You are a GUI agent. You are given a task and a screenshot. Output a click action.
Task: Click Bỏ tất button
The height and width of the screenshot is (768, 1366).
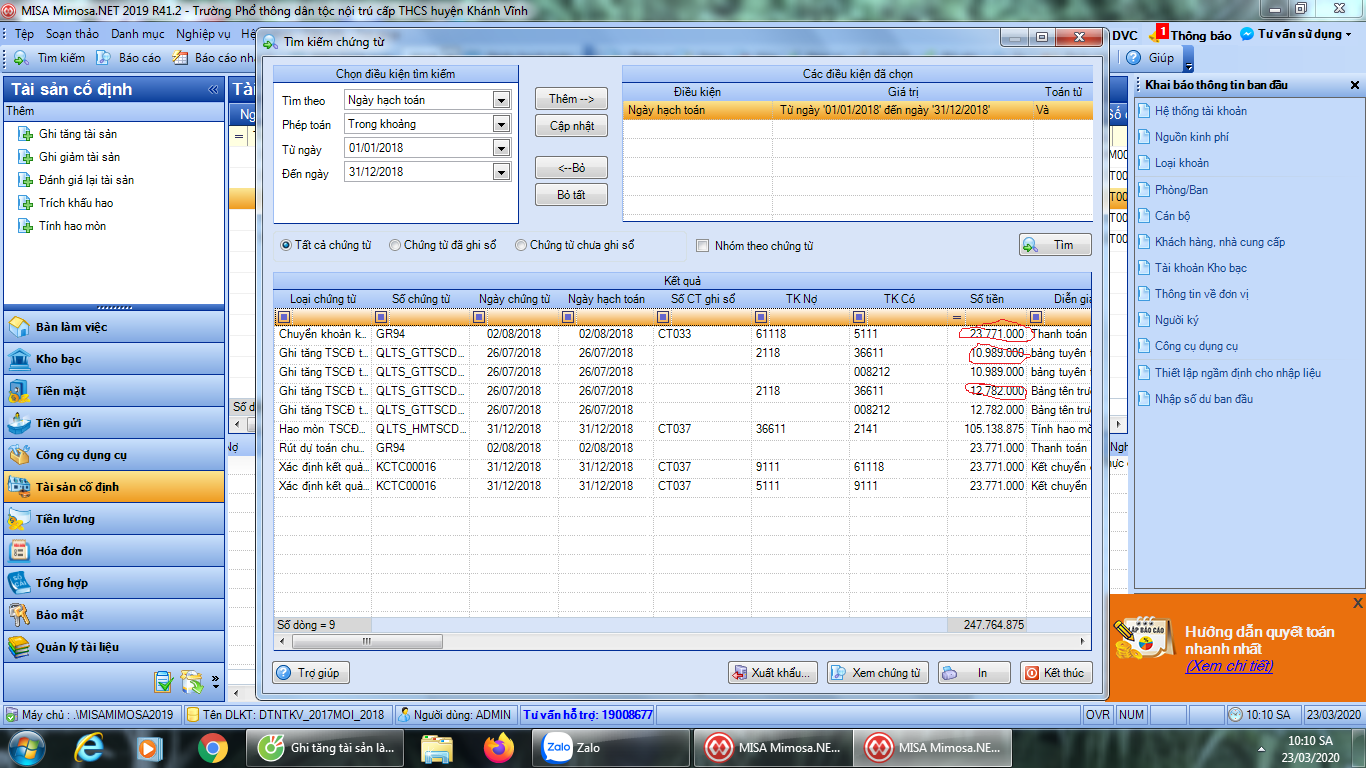click(x=571, y=195)
